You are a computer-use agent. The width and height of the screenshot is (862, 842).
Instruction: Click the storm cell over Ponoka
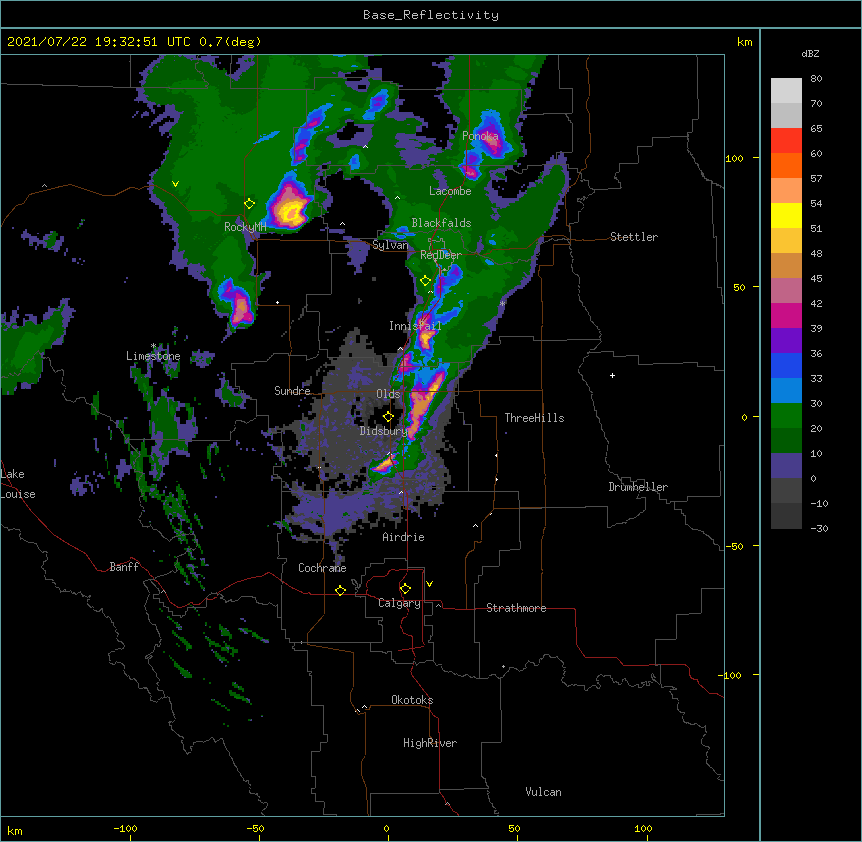(490, 137)
